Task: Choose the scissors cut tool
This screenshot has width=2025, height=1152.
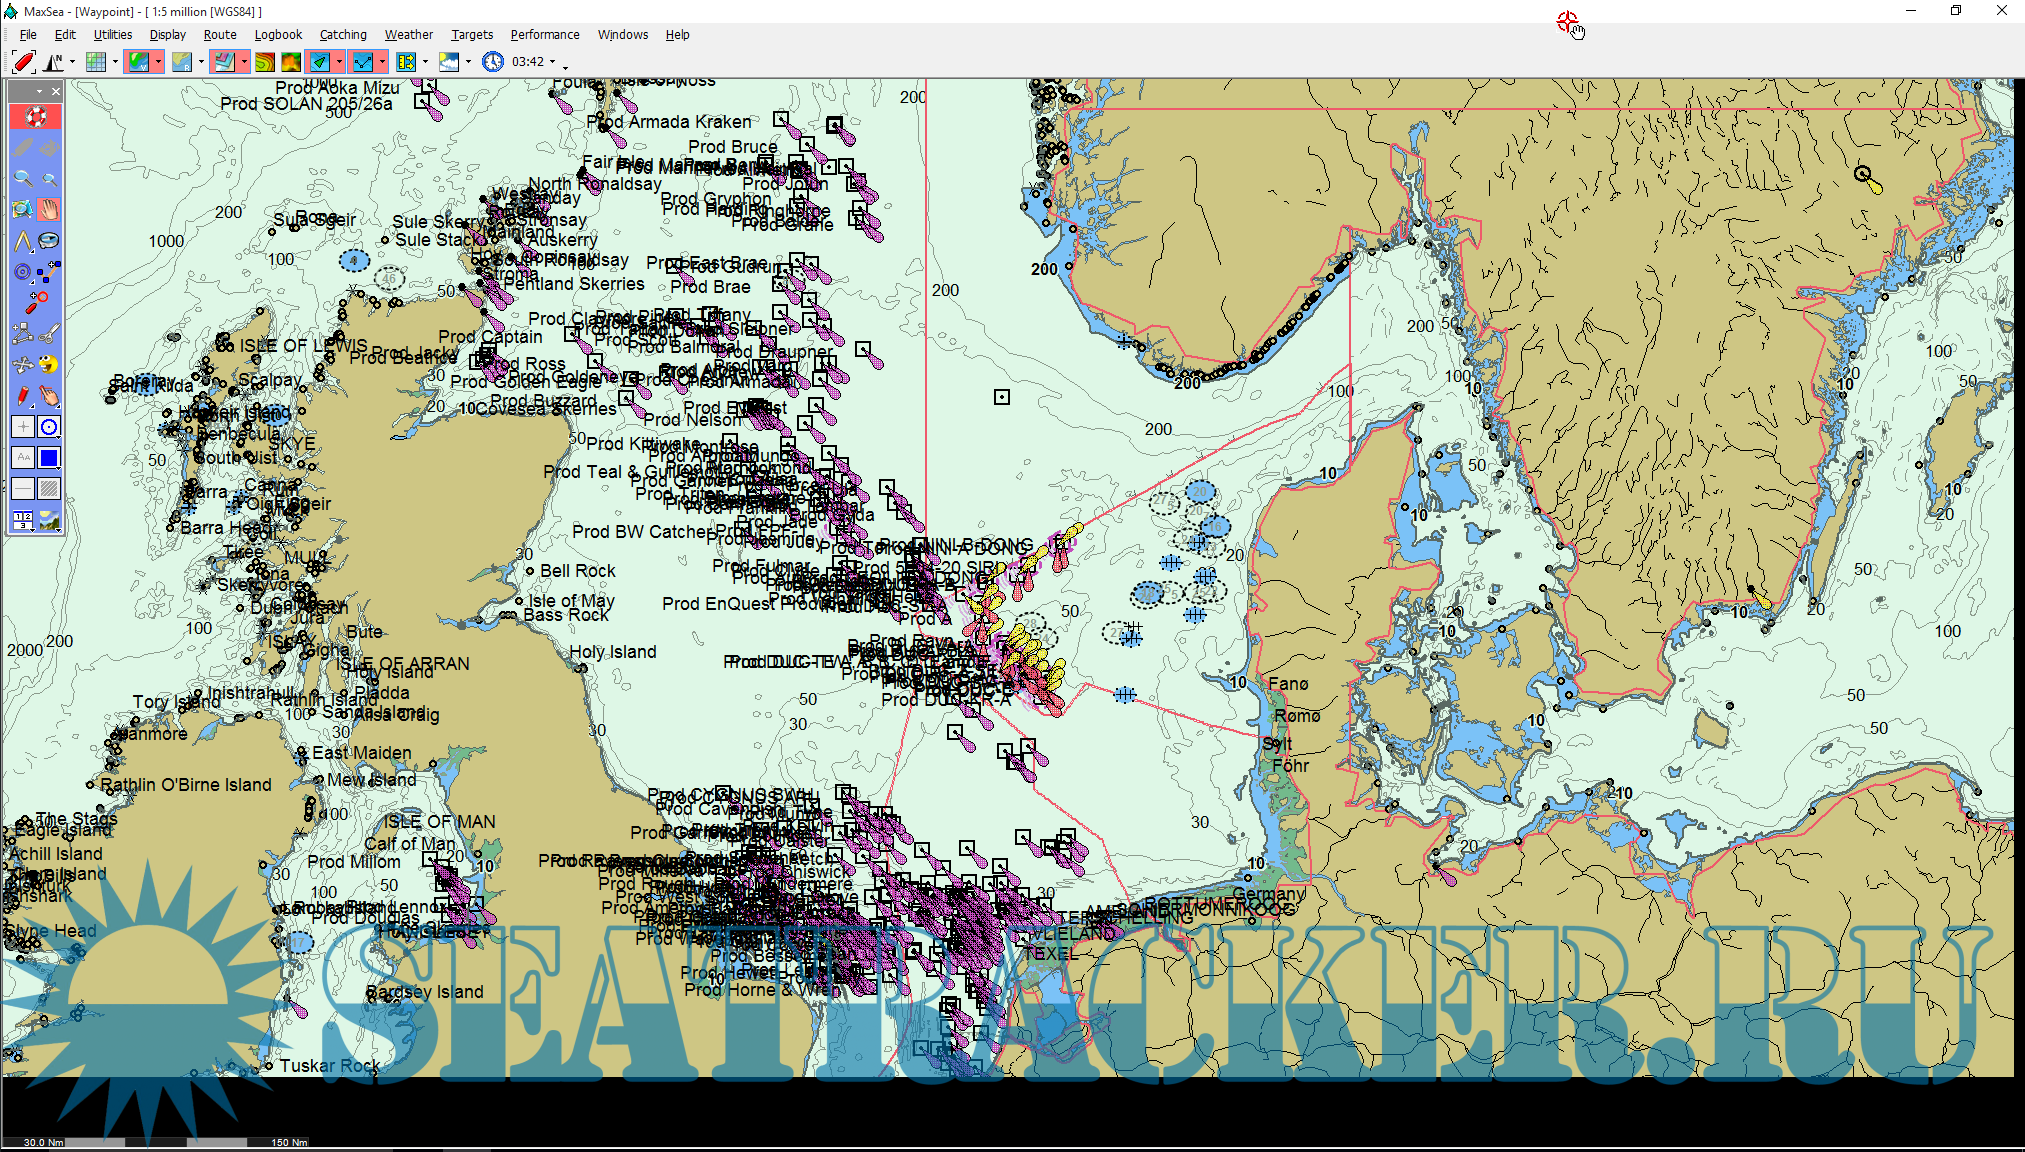Action: click(x=49, y=333)
